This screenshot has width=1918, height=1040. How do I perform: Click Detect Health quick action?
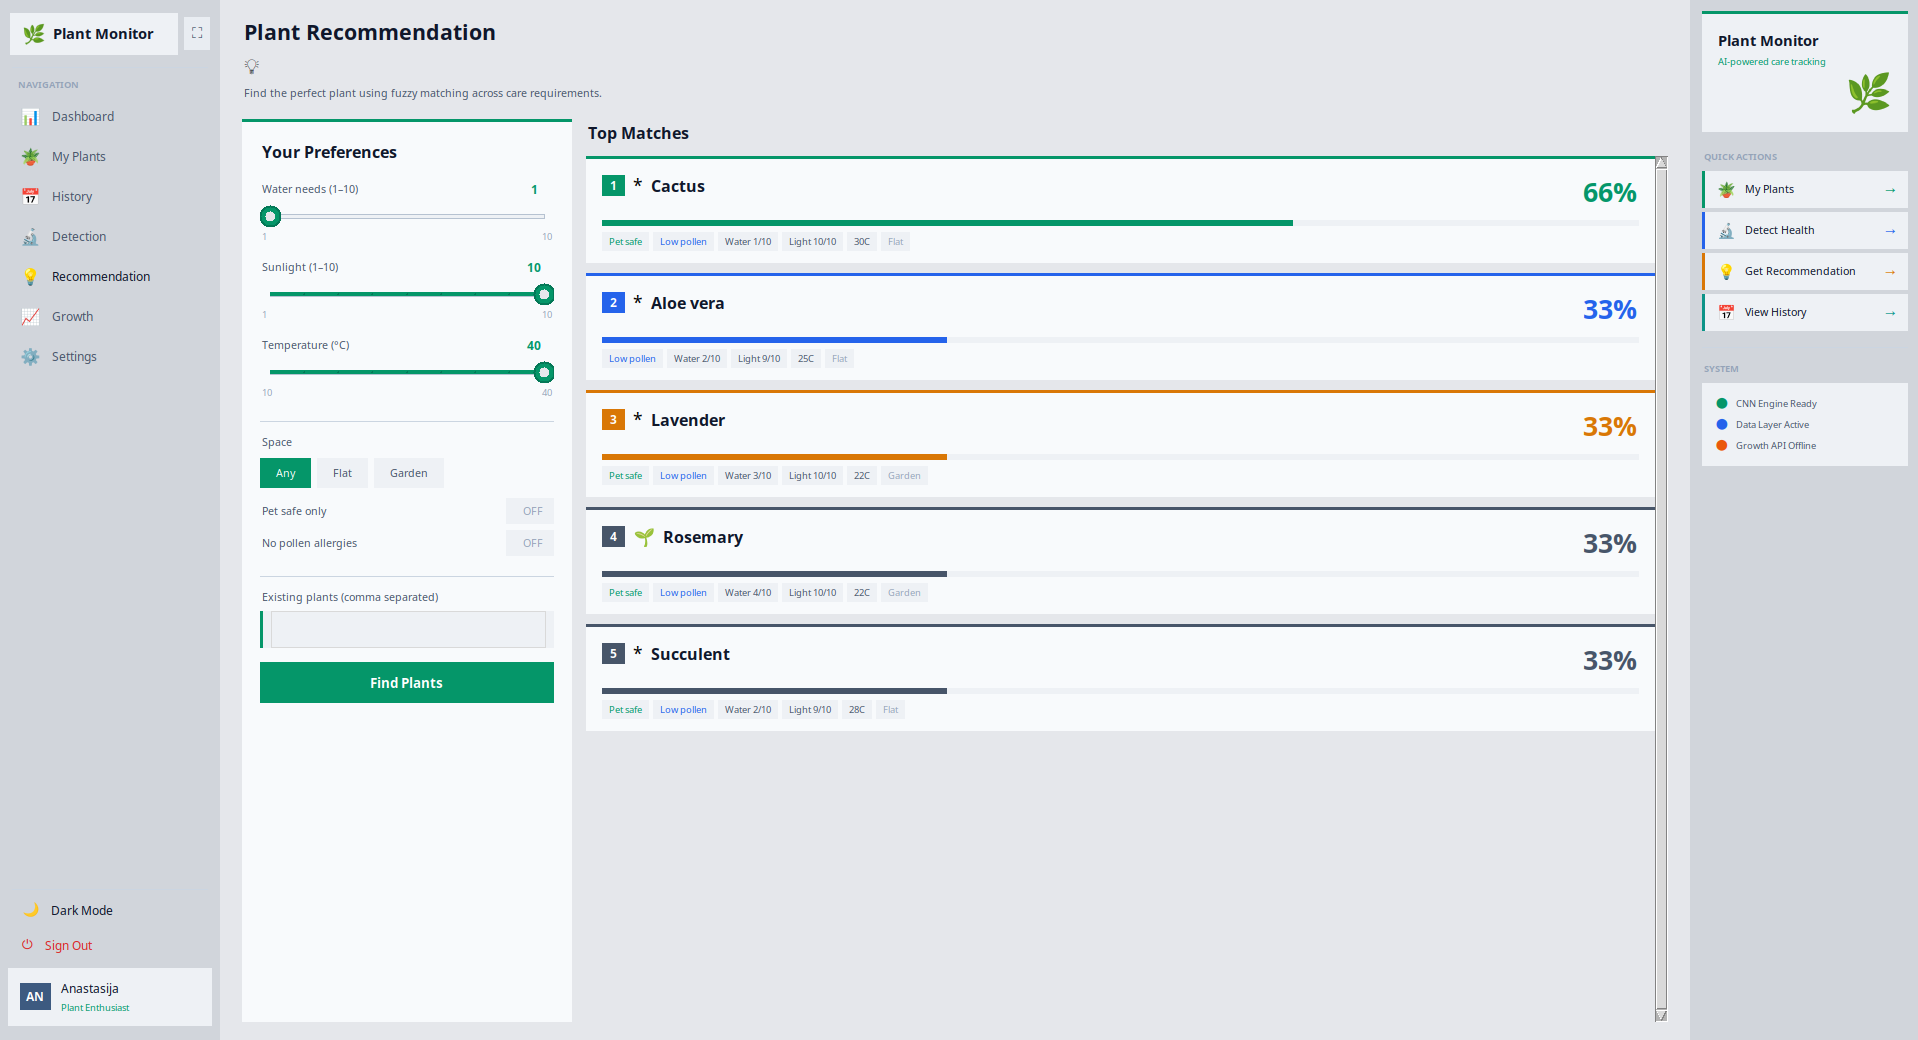(x=1806, y=231)
